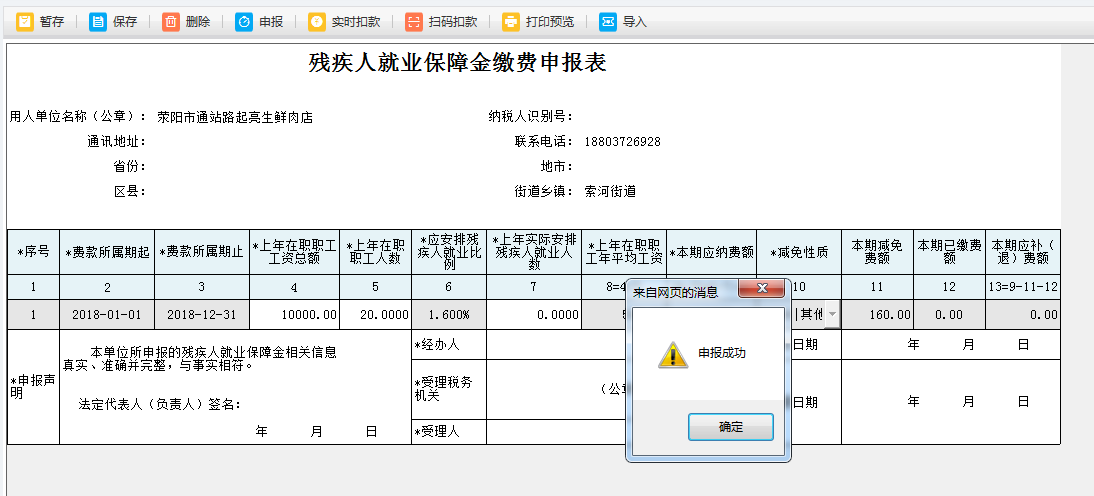Click the 受理人 input field
Screen dimensions: 1094x496
tap(556, 431)
